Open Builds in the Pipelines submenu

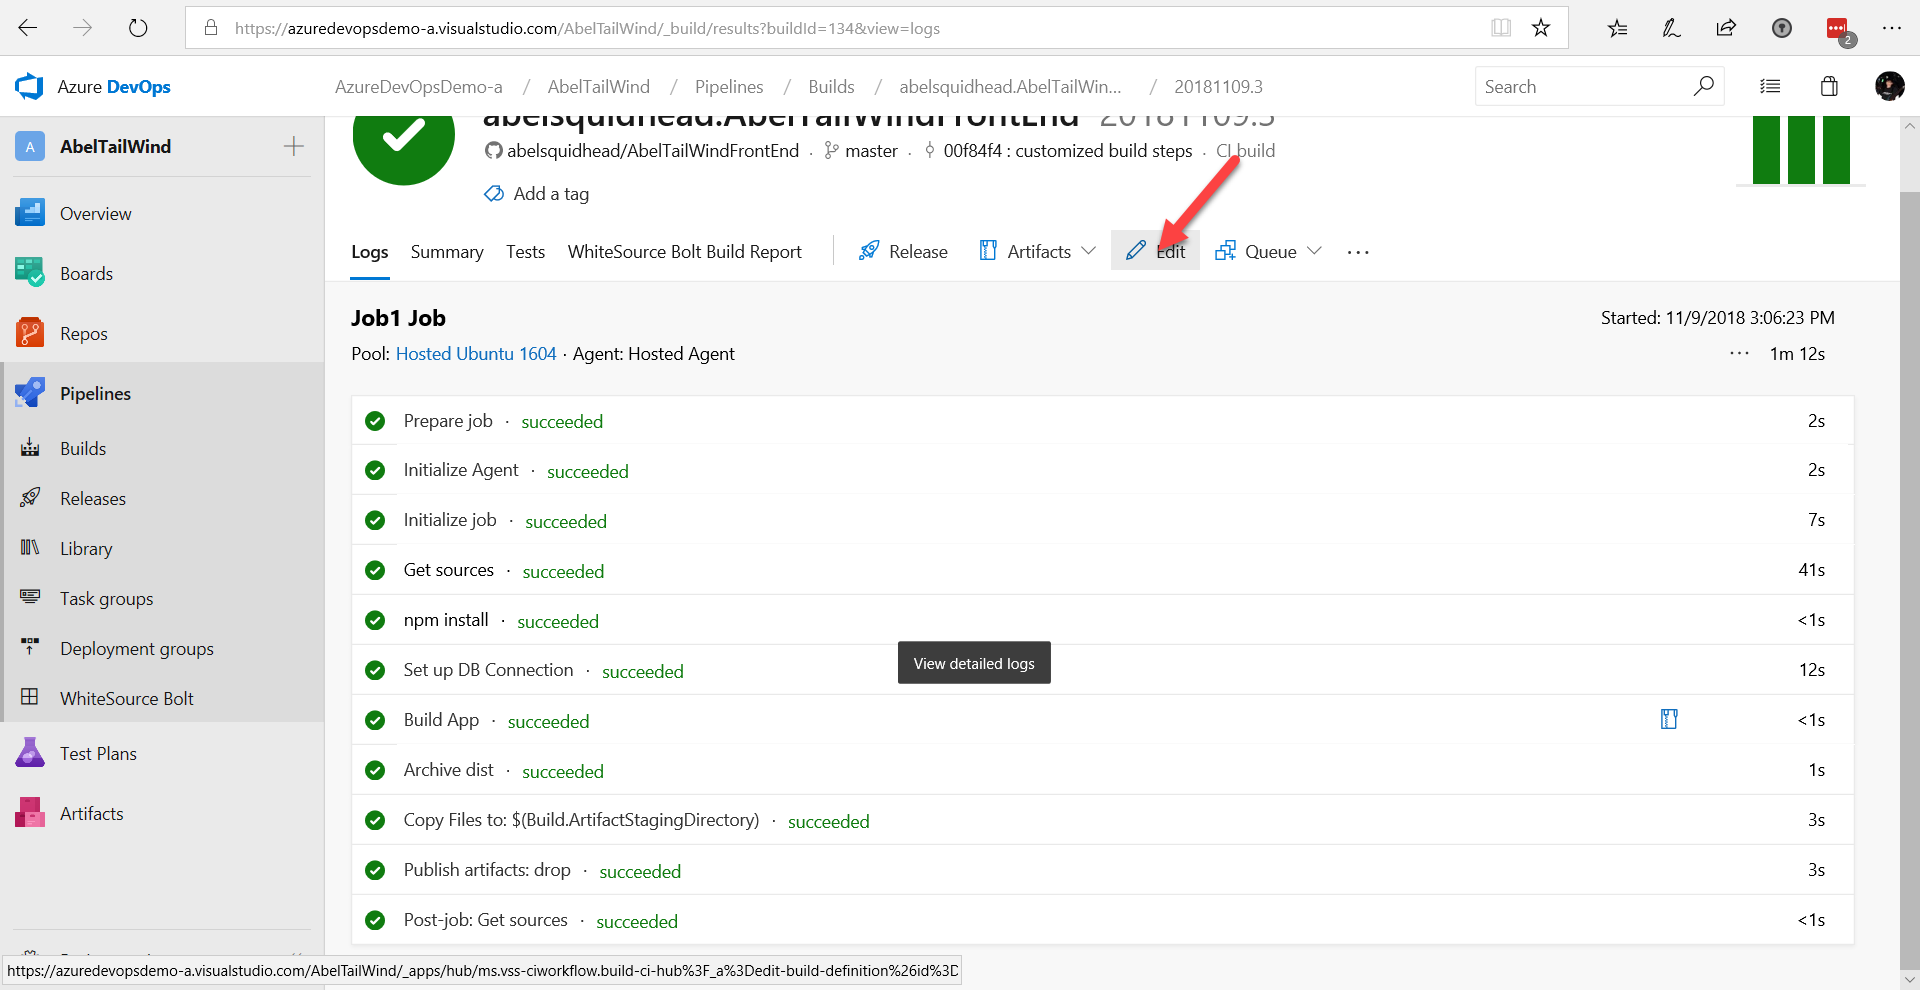pyautogui.click(x=82, y=448)
